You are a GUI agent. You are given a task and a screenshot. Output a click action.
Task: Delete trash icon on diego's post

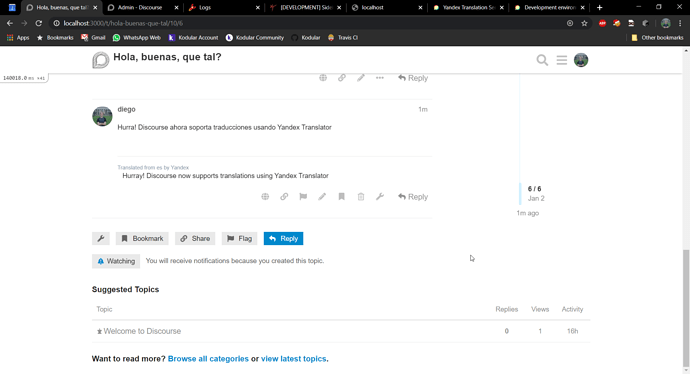tap(361, 197)
